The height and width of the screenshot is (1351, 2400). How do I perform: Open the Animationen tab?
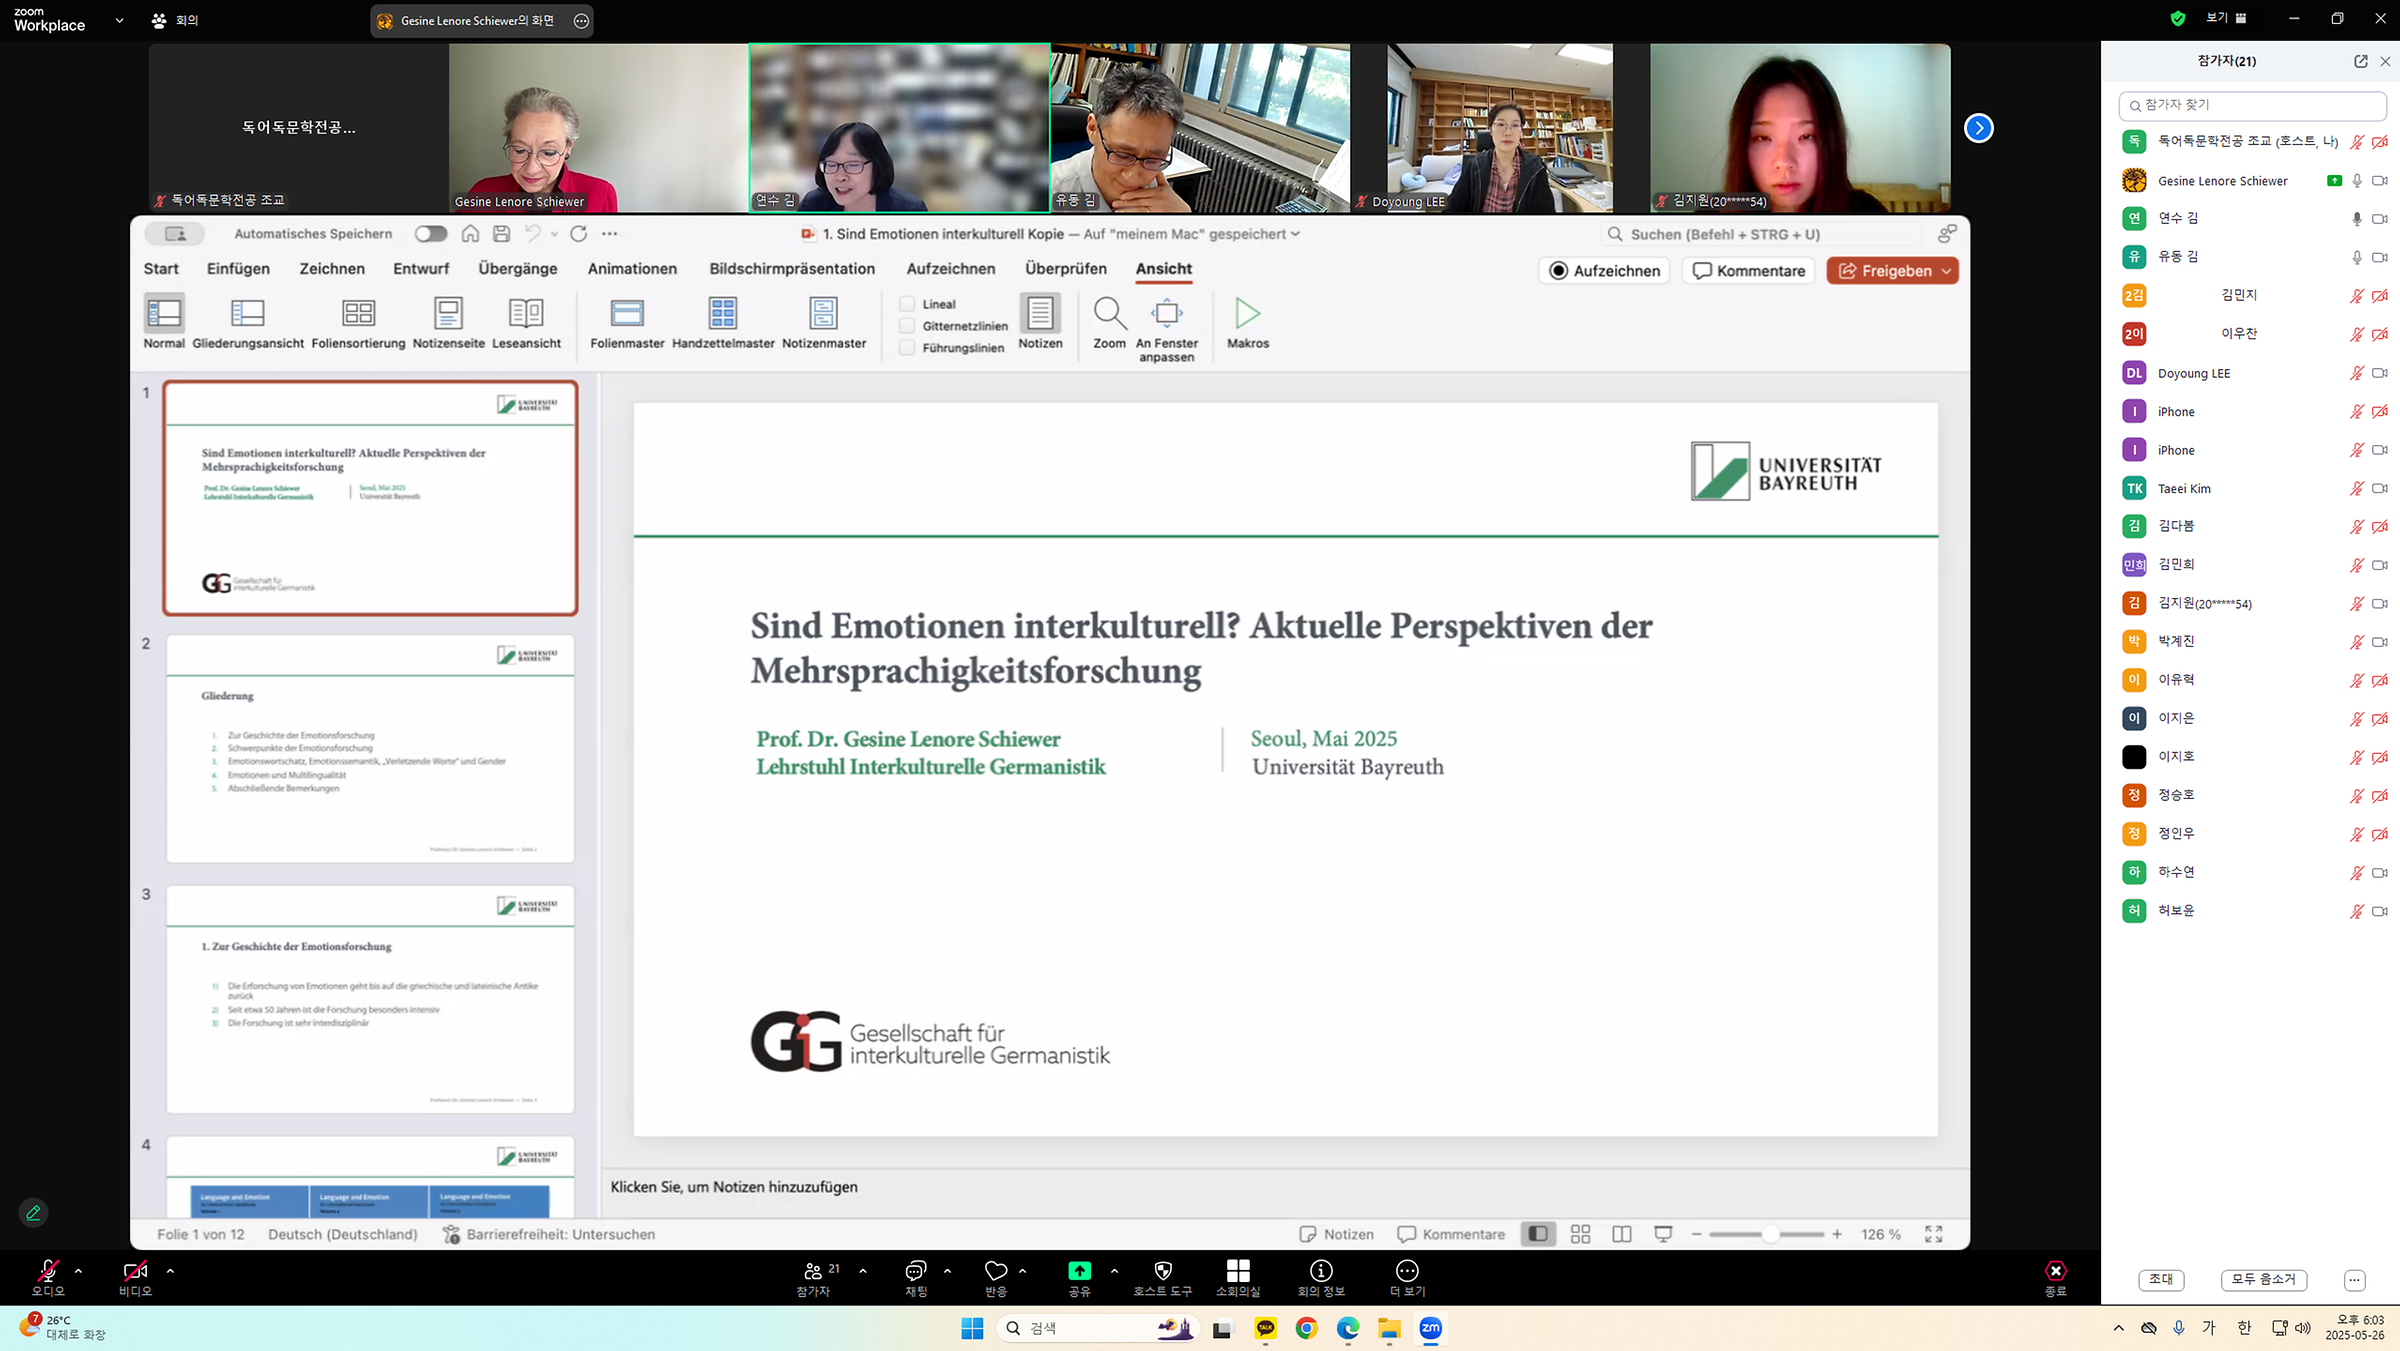click(632, 268)
